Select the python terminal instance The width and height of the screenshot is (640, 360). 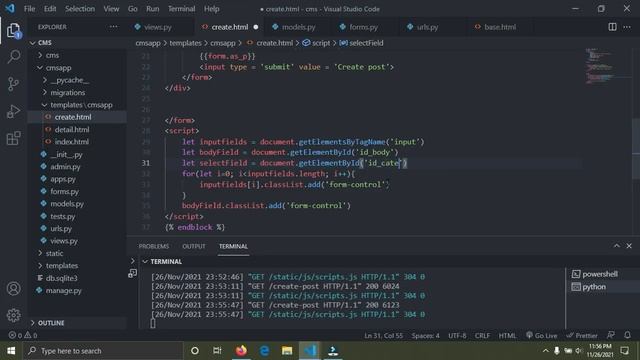pos(594,287)
